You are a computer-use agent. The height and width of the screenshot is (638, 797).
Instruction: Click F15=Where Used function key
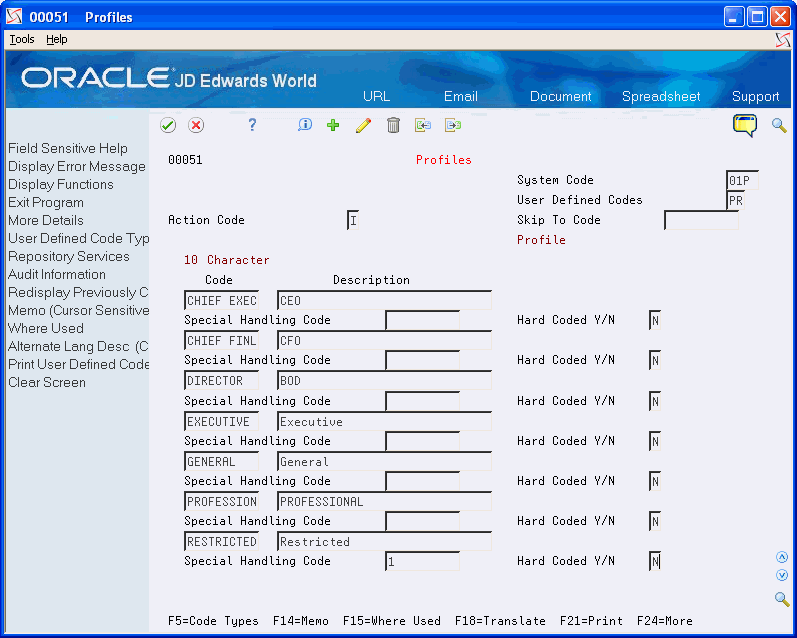391,621
